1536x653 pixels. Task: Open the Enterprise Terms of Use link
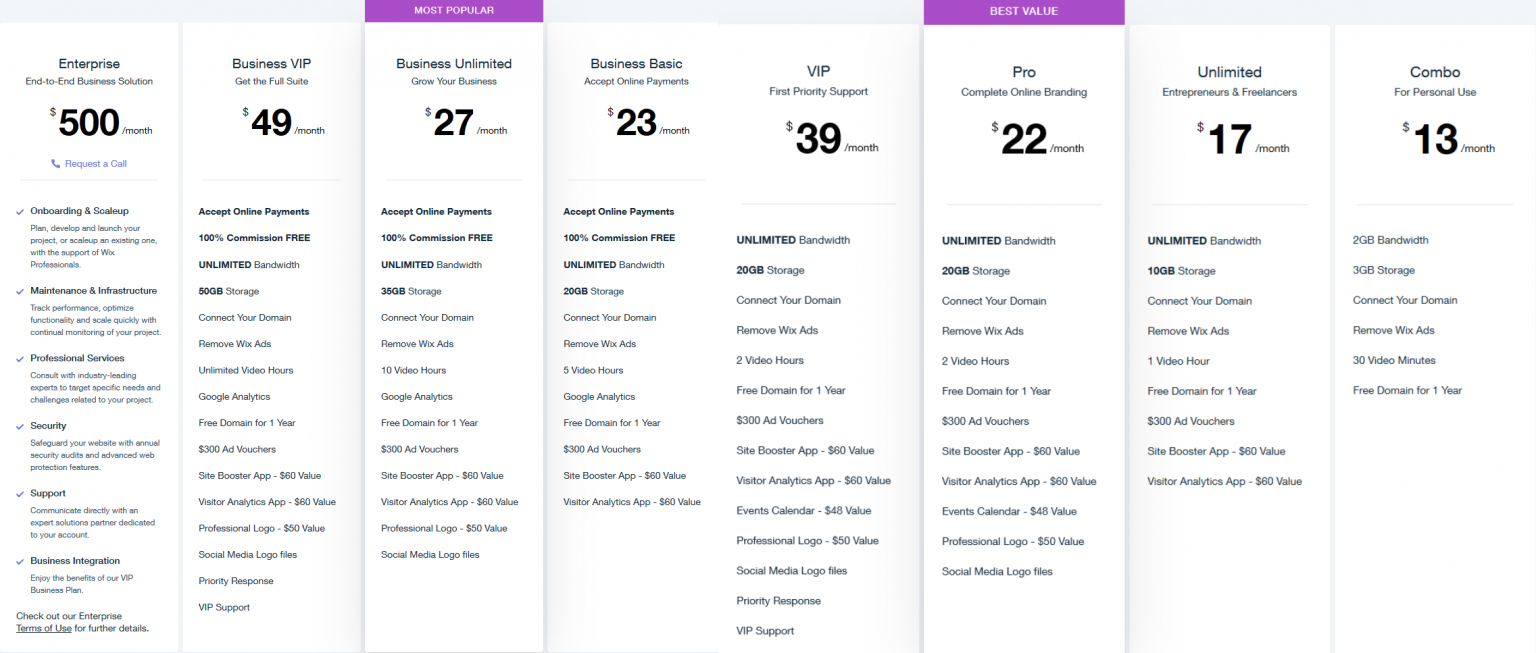(44, 628)
